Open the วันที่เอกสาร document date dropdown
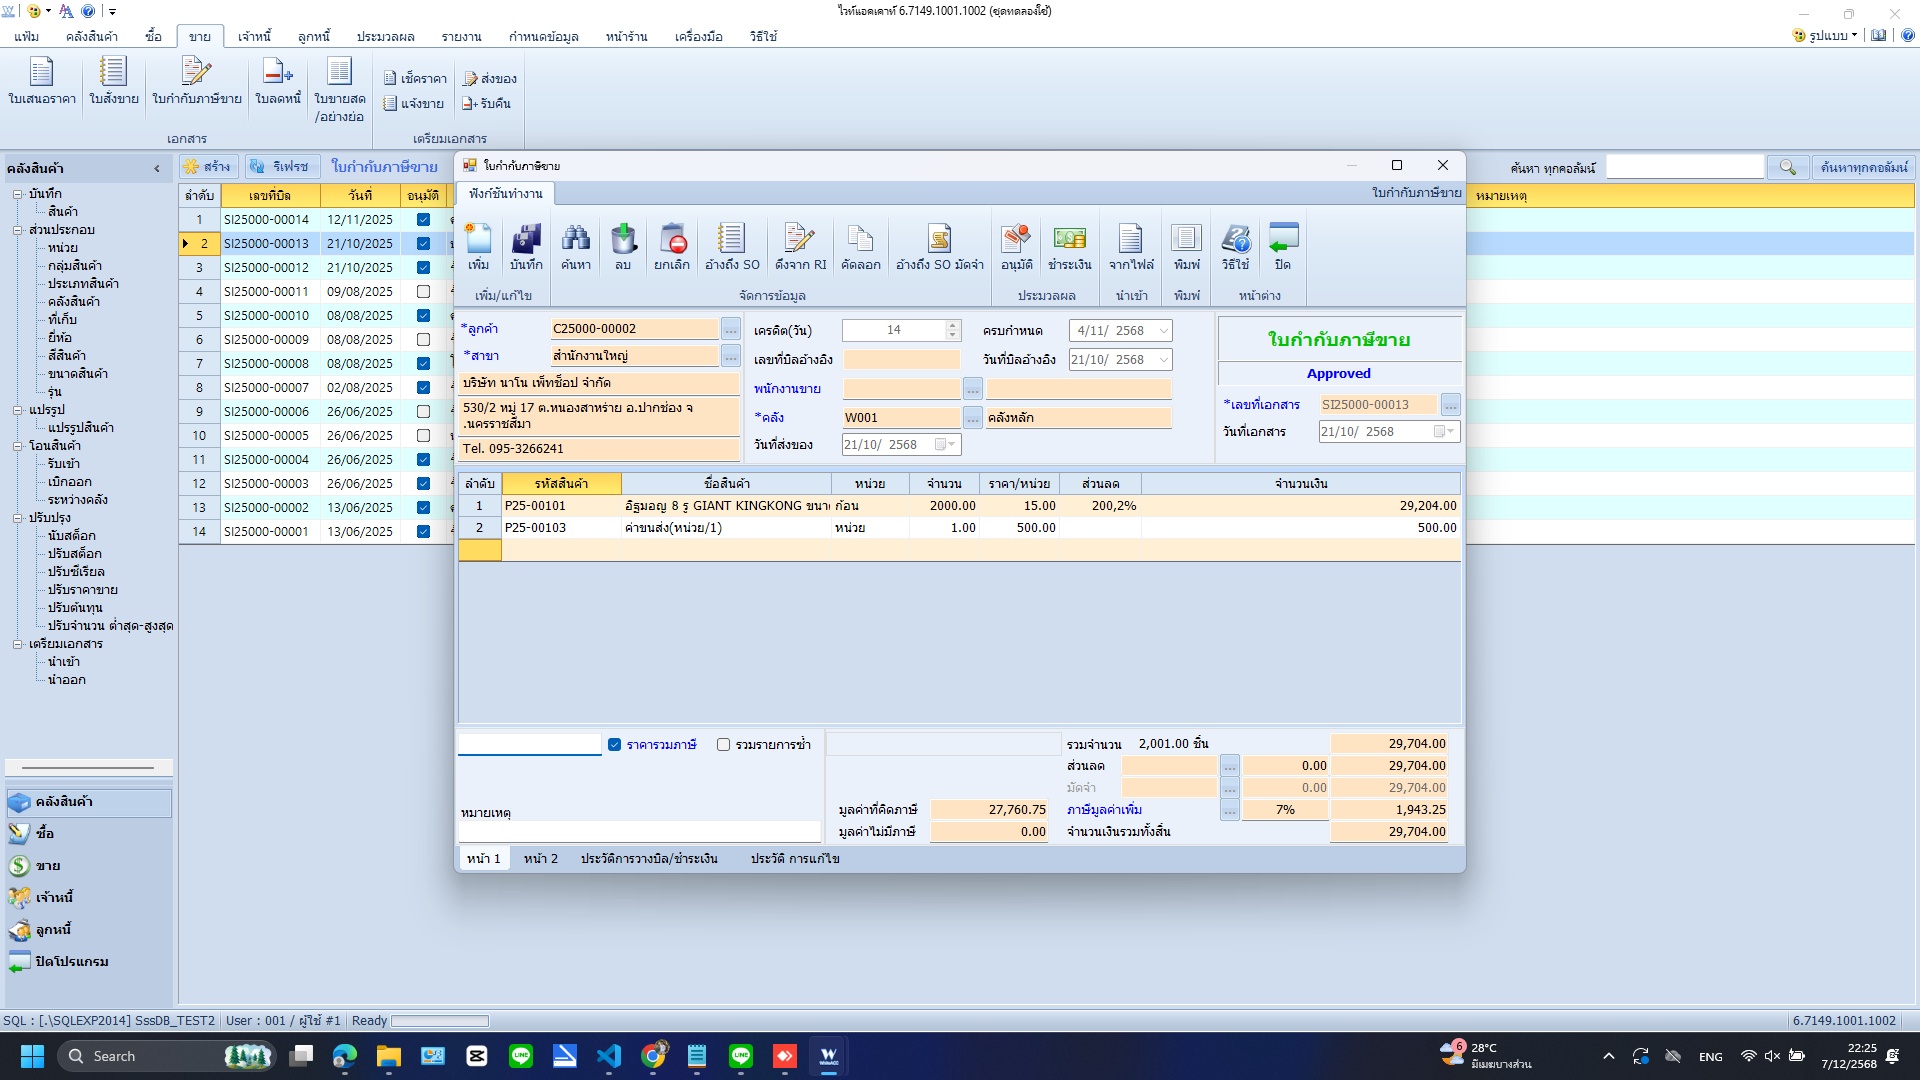 coord(1450,432)
